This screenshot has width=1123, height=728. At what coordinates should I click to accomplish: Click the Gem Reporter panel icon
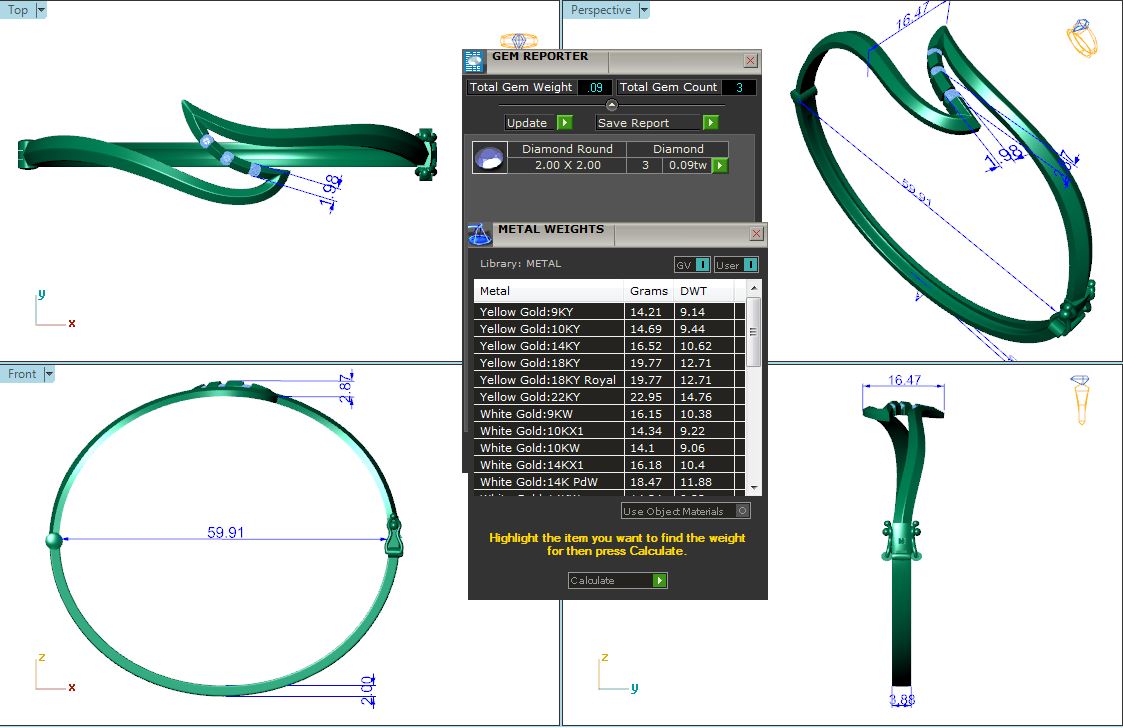tap(474, 60)
